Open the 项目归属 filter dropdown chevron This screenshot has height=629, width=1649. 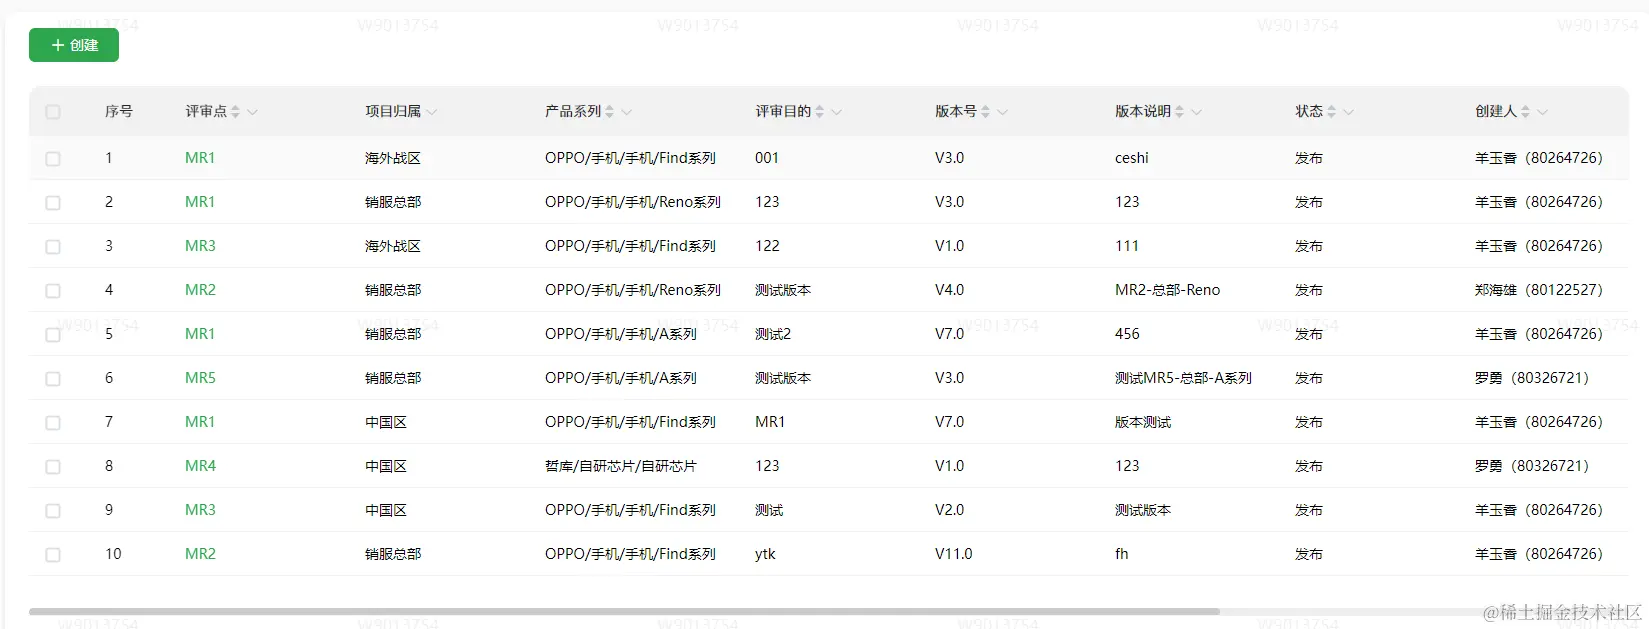click(431, 112)
